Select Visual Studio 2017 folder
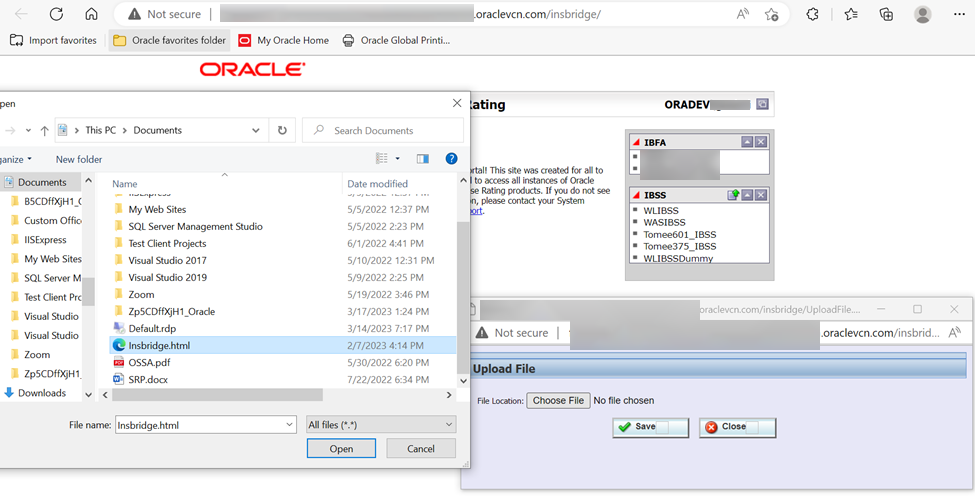Viewport: 975px width, 499px height. pyautogui.click(x=283, y=261)
